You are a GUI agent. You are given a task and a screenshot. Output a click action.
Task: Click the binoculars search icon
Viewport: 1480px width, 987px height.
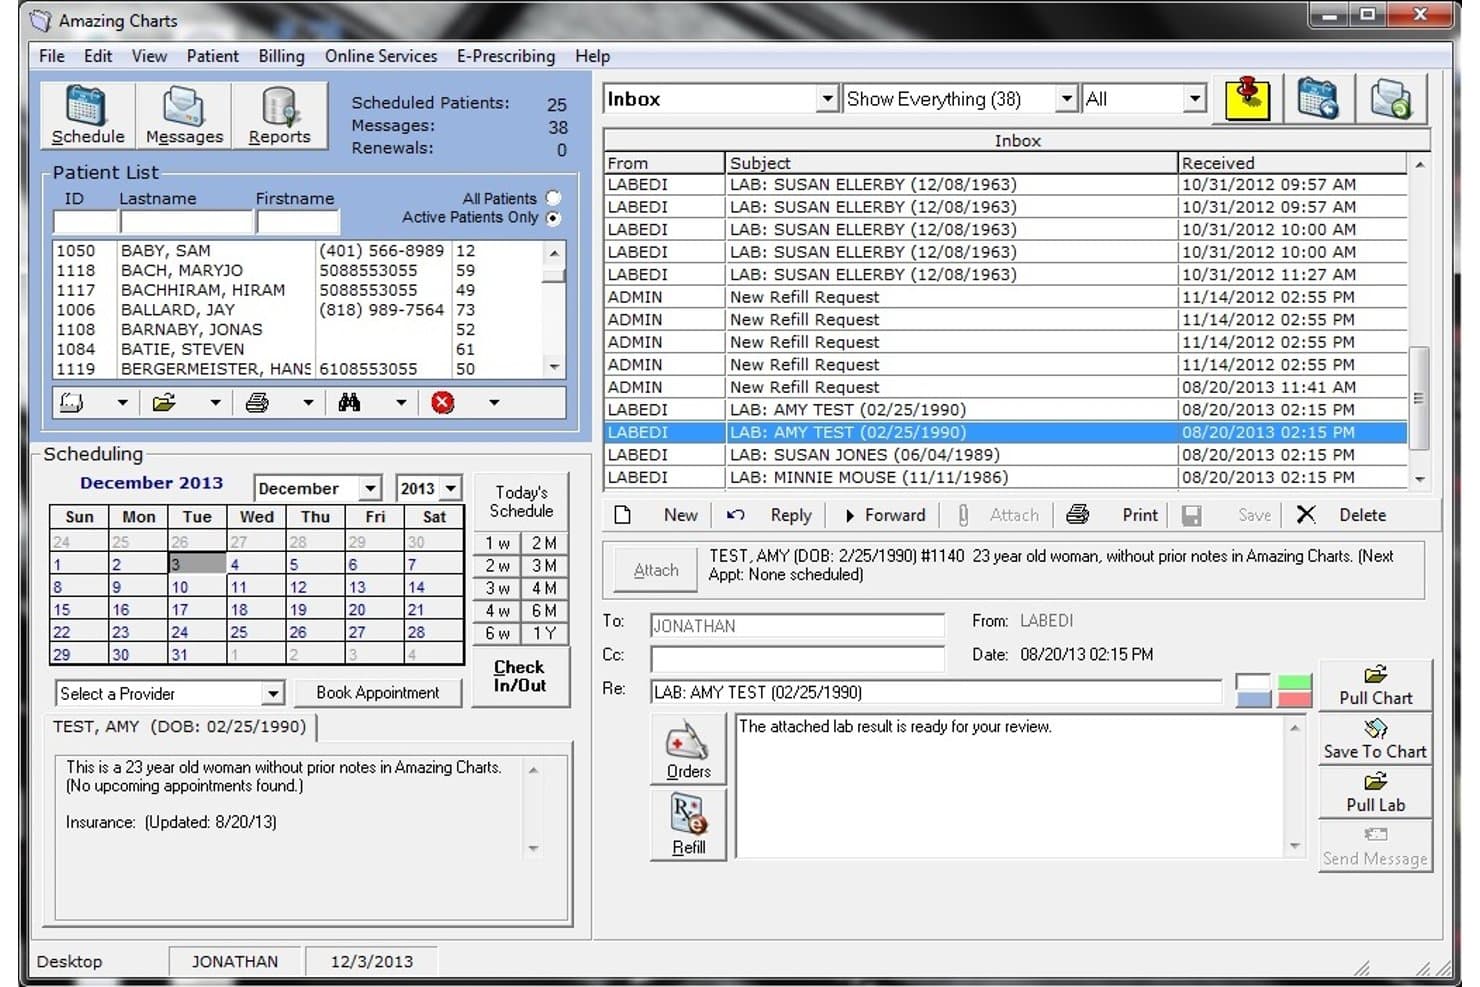click(349, 402)
